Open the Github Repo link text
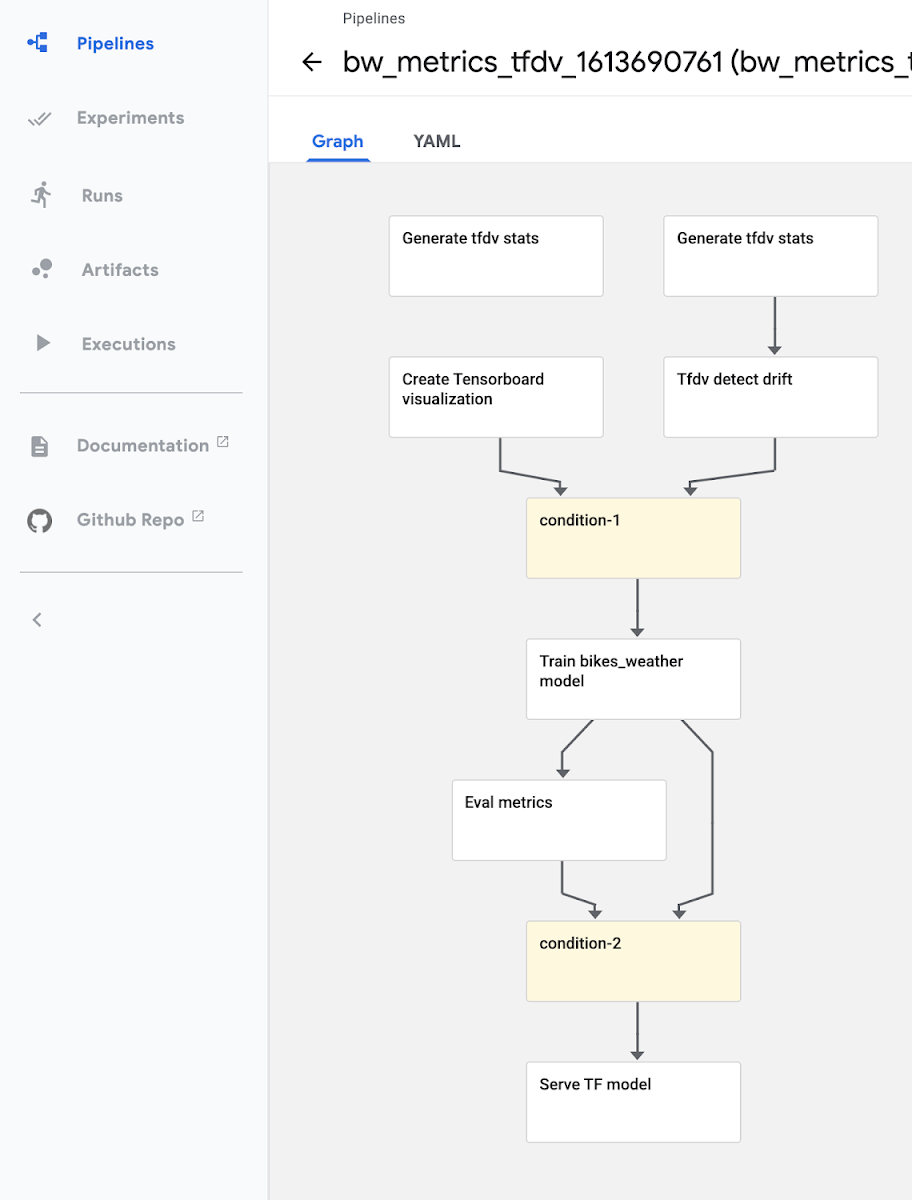Screen dimensions: 912x1200 (131, 520)
